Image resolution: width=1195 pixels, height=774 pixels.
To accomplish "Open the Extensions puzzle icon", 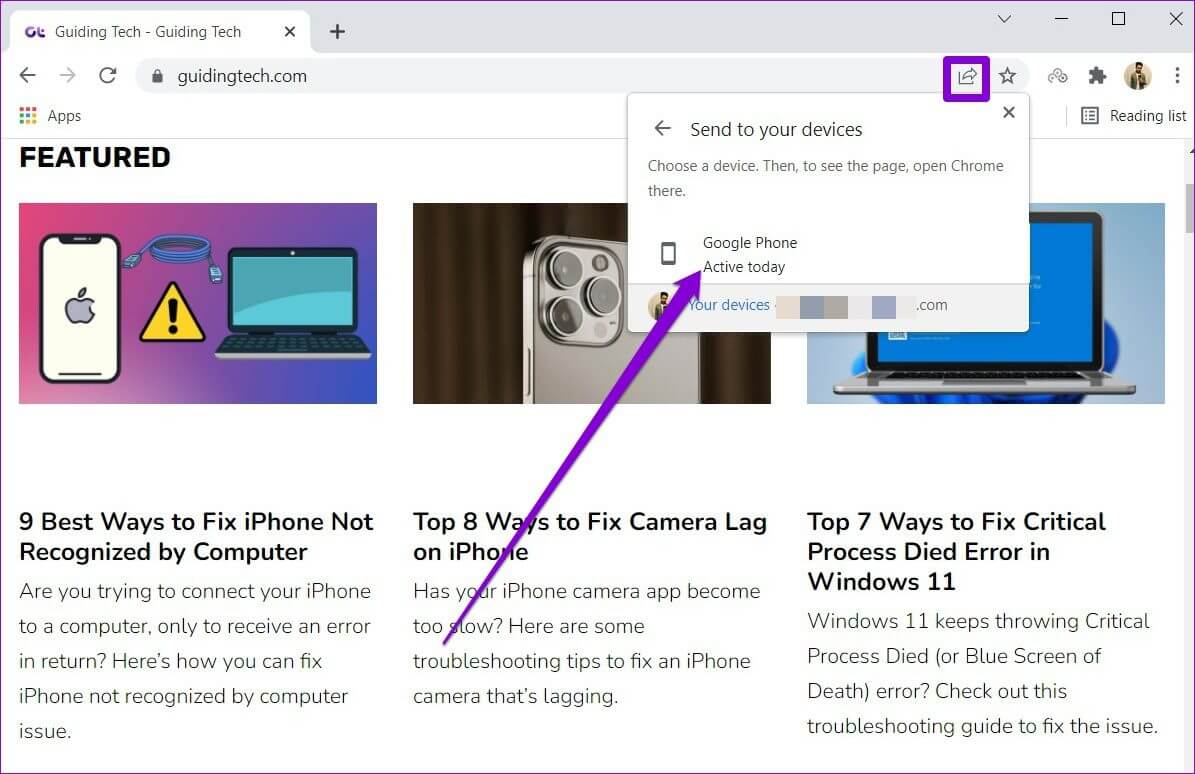I will coord(1097,76).
